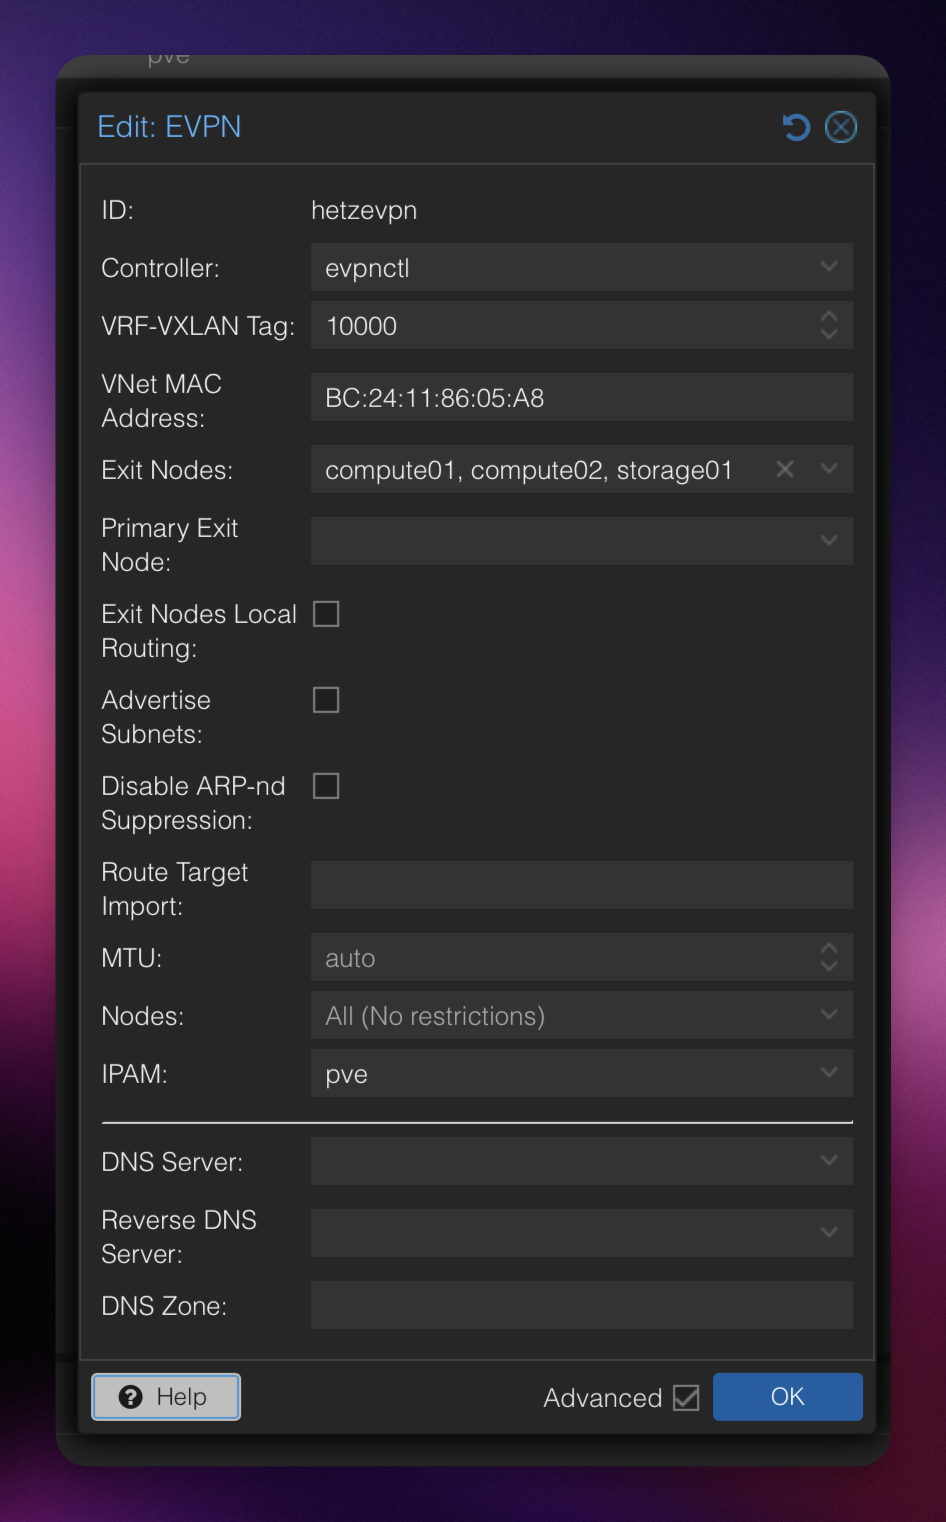Click the close dialog circle icon
This screenshot has width=946, height=1522.
(x=840, y=126)
